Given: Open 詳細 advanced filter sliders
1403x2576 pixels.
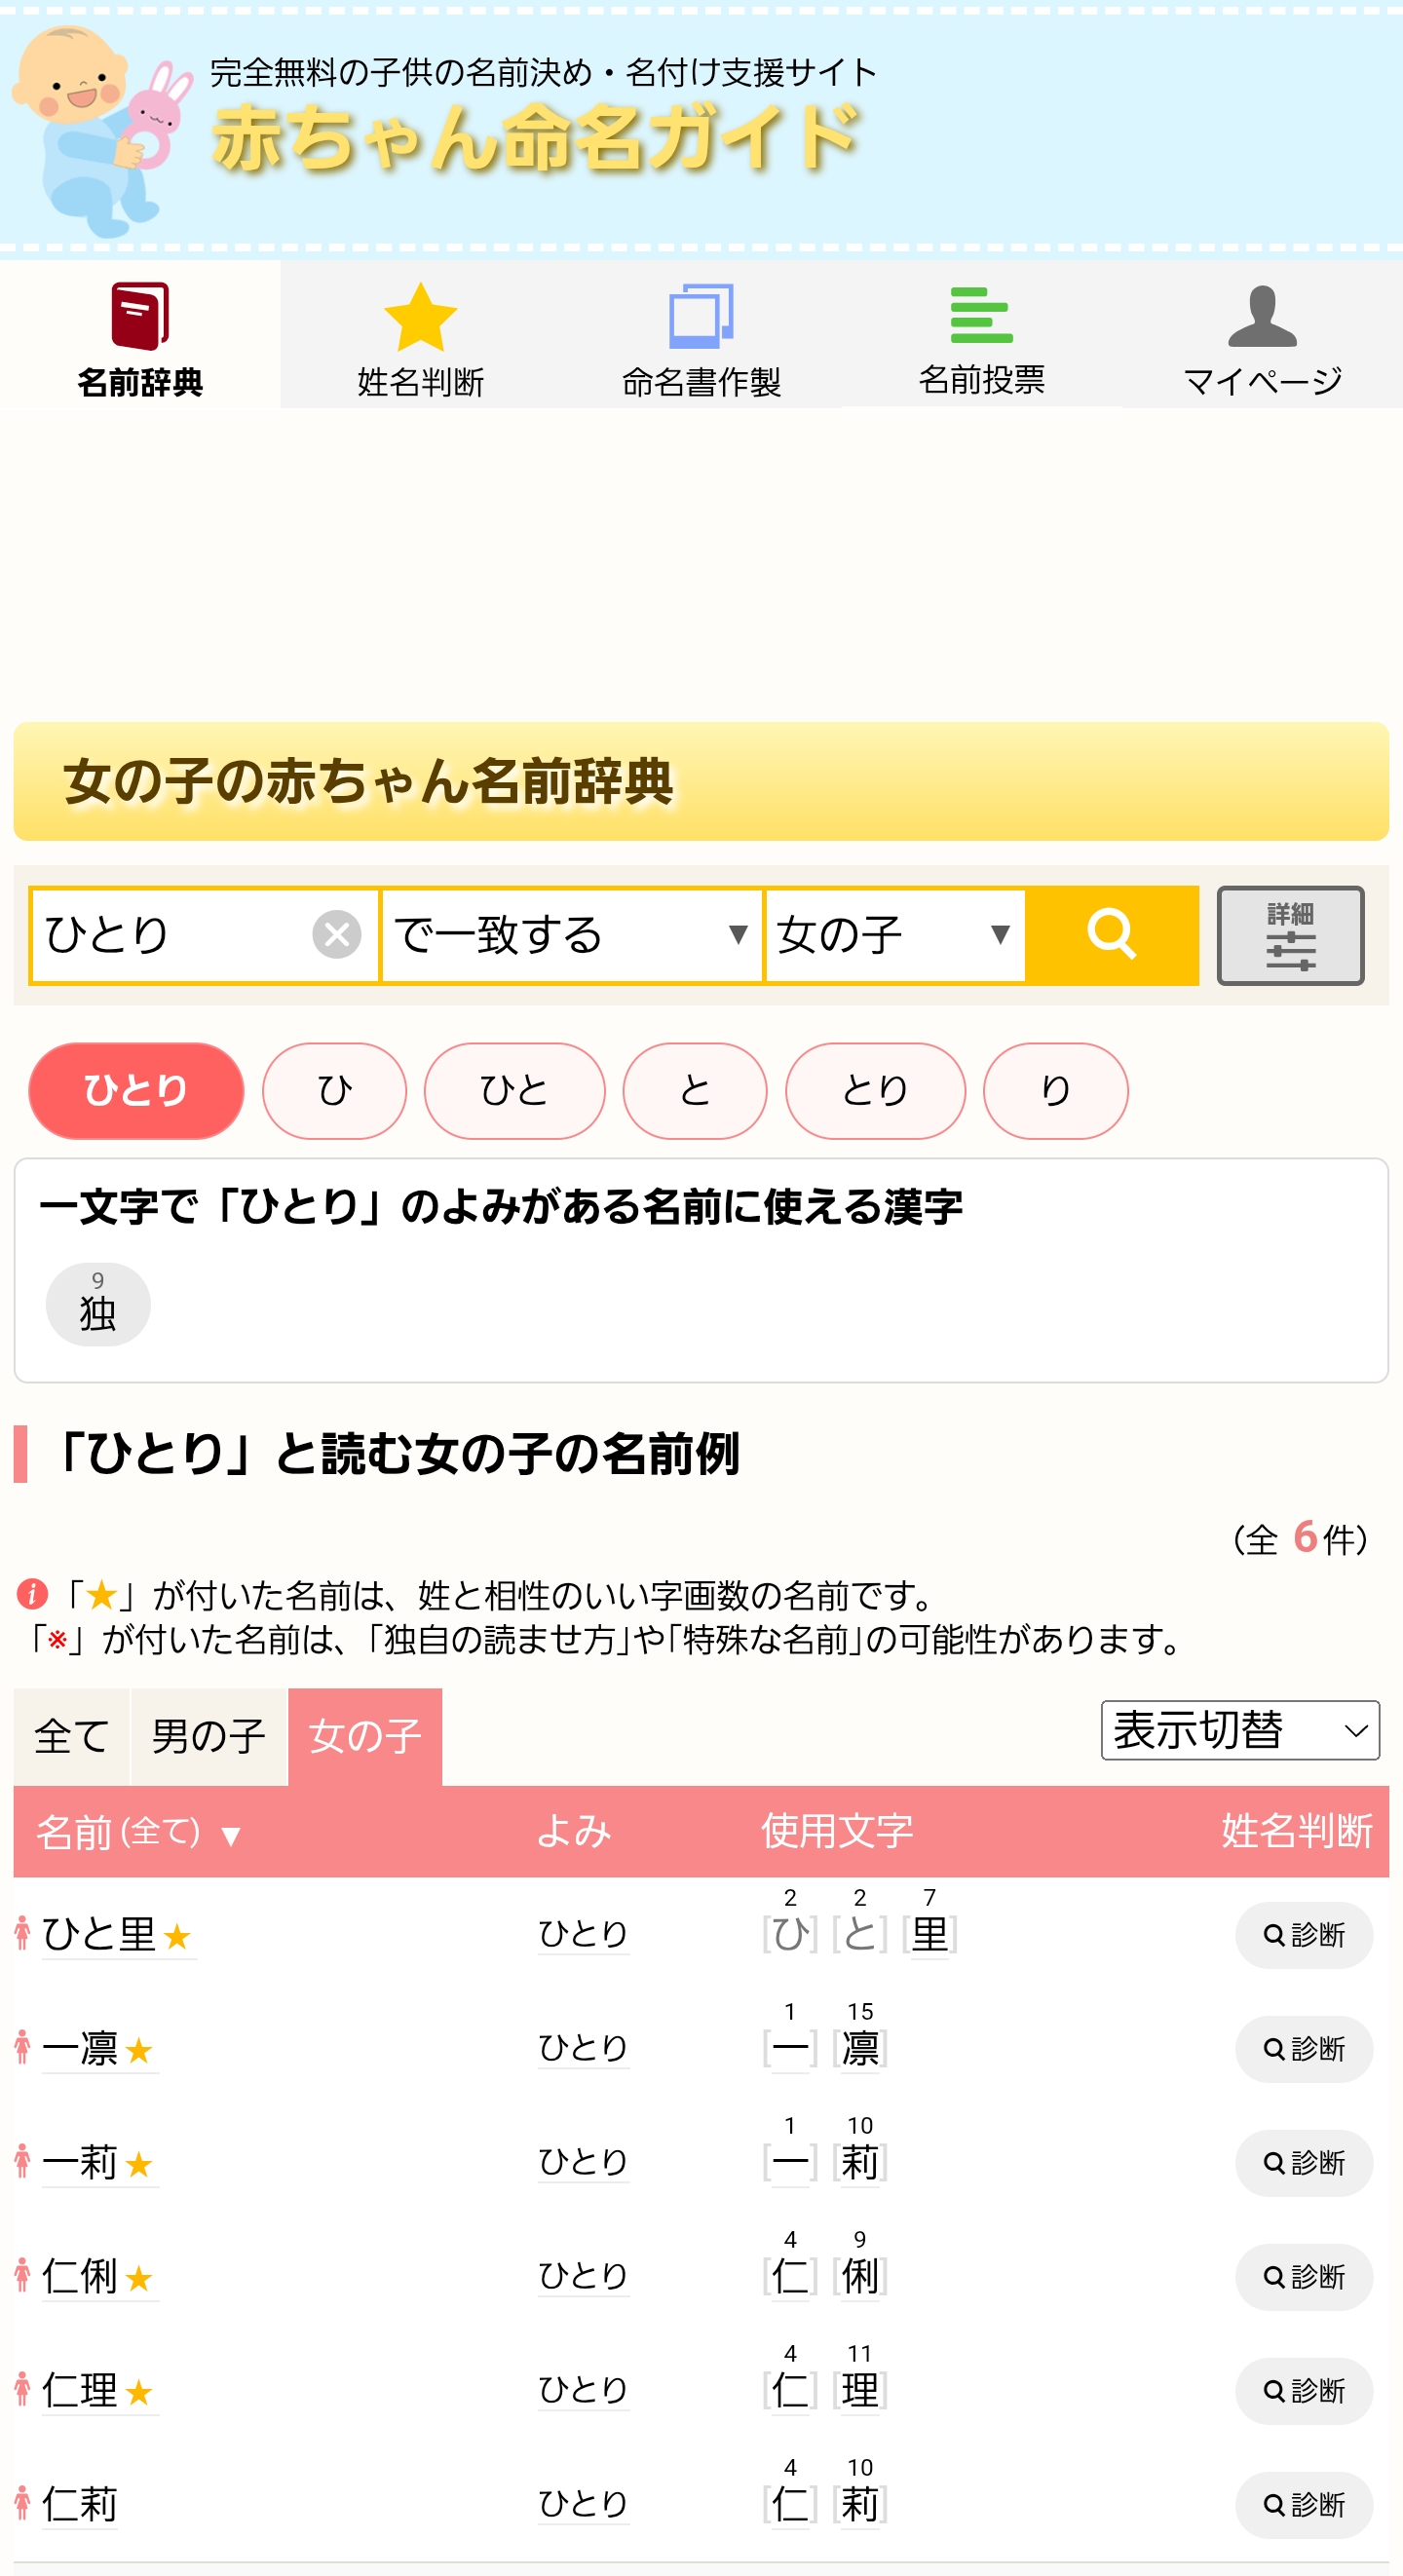Looking at the screenshot, I should click(x=1290, y=935).
